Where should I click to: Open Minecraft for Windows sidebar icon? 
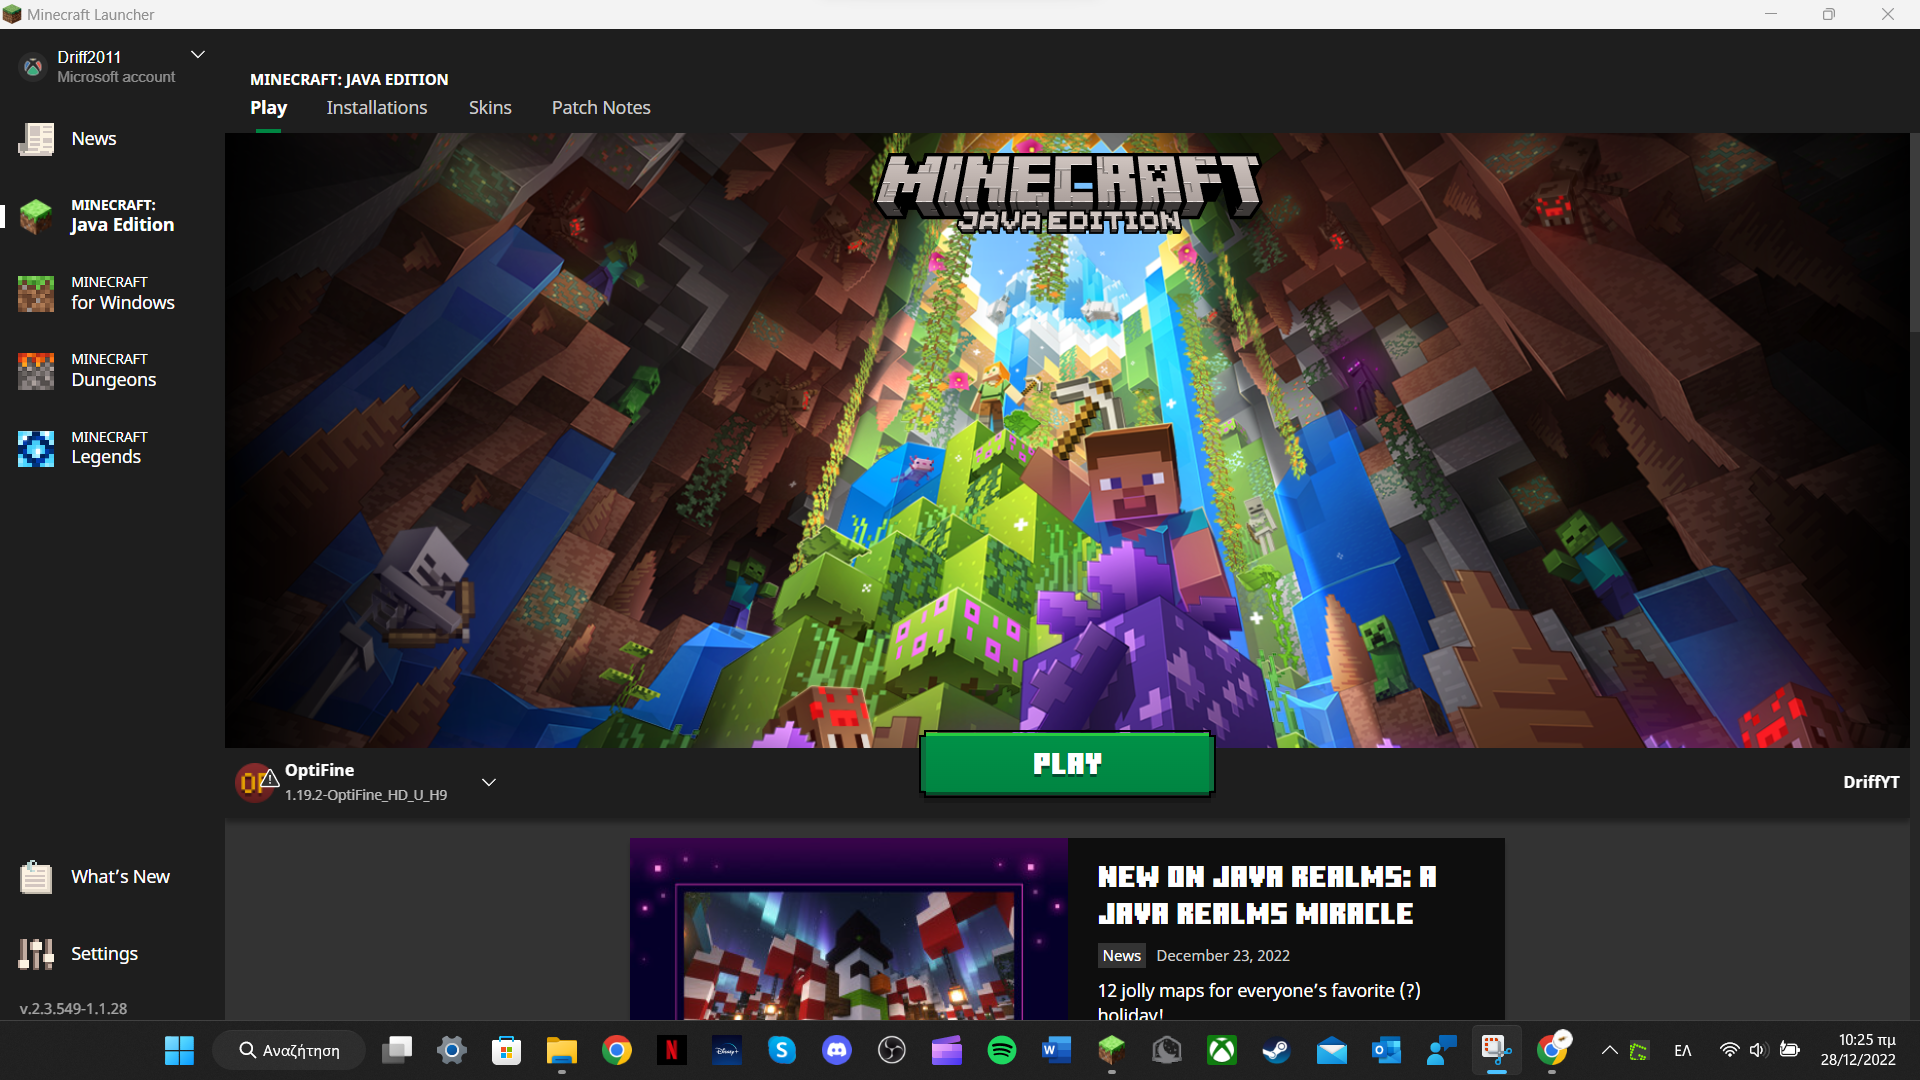click(x=36, y=293)
